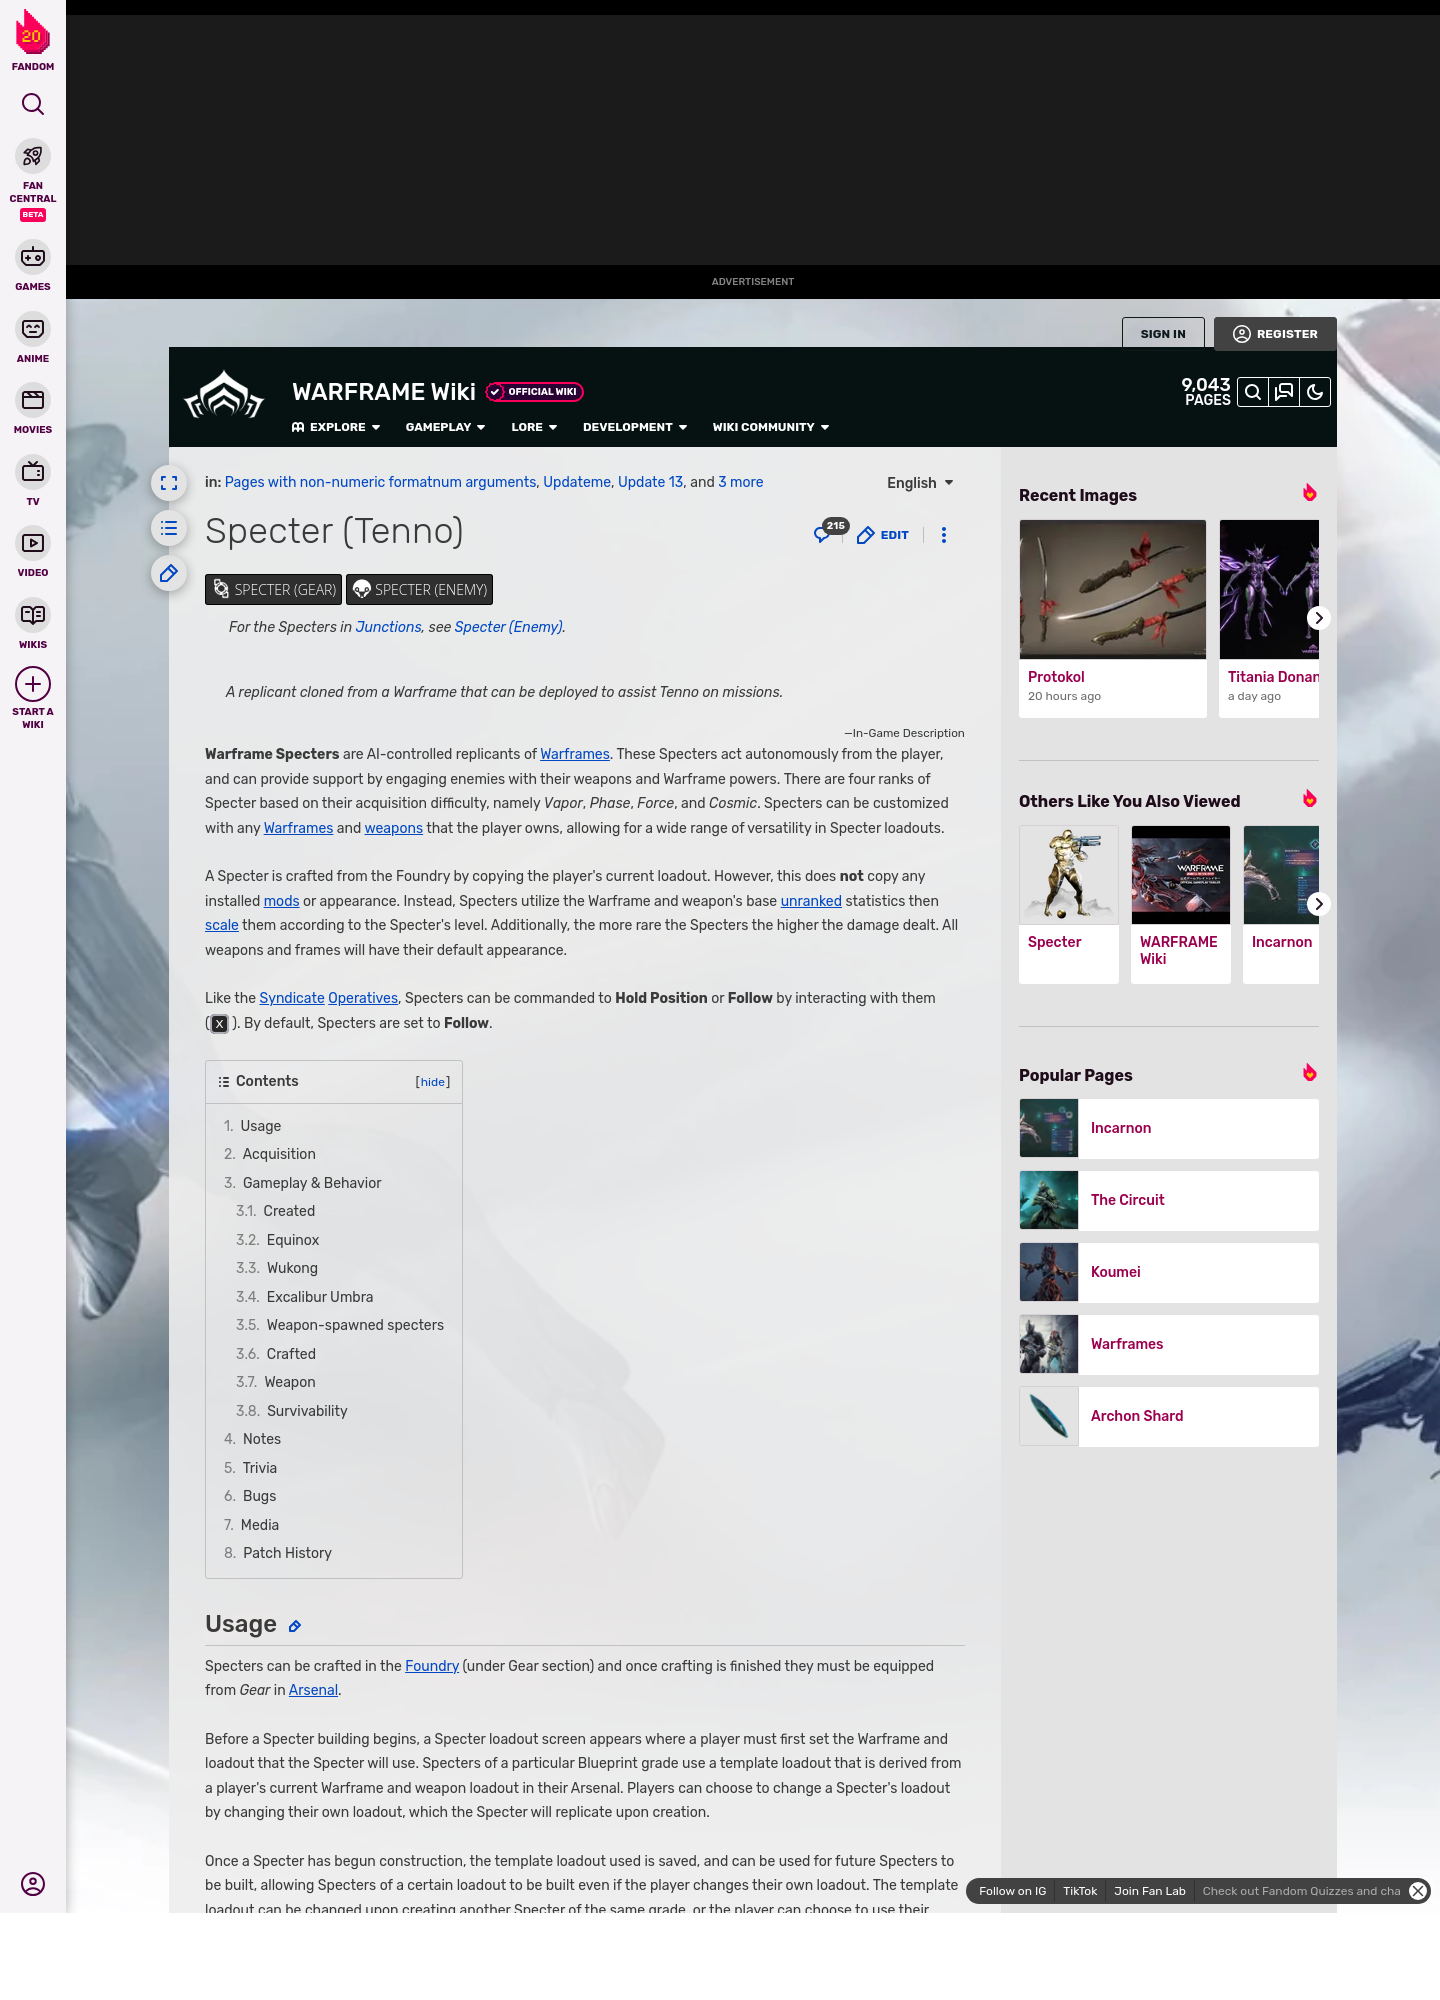This screenshot has height=2000, width=1440.
Task: Search the wiki via header magnifier
Action: [x=1253, y=392]
